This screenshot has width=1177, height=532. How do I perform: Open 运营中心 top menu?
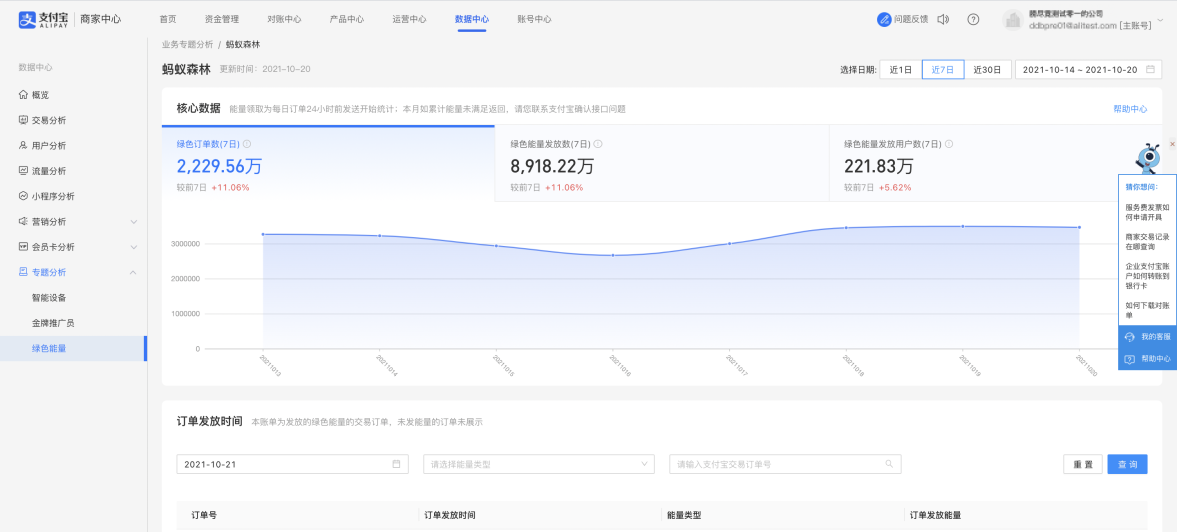tap(409, 20)
